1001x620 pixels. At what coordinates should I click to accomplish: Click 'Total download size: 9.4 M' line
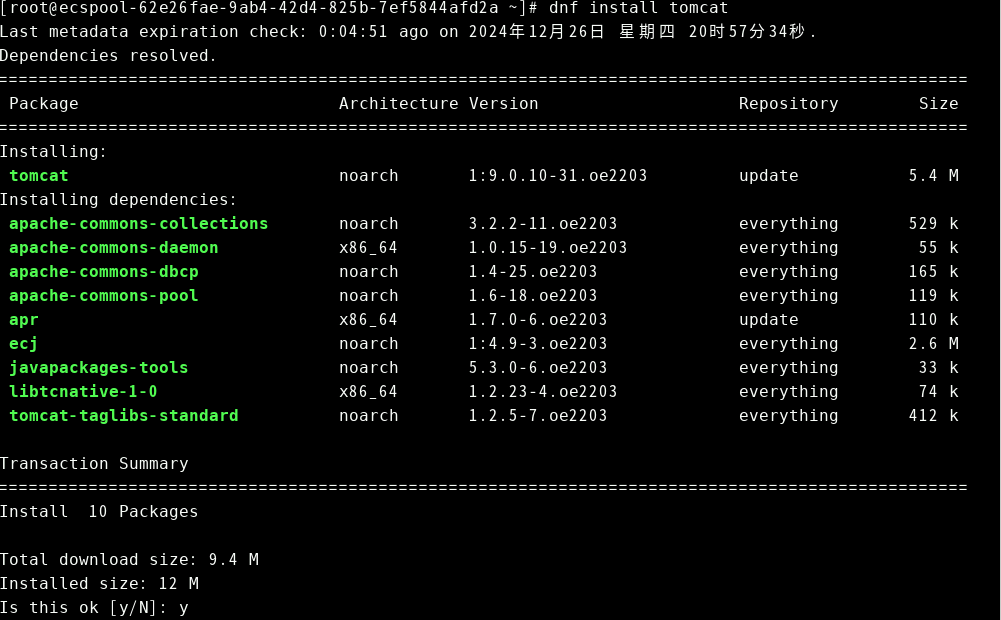coord(129,559)
